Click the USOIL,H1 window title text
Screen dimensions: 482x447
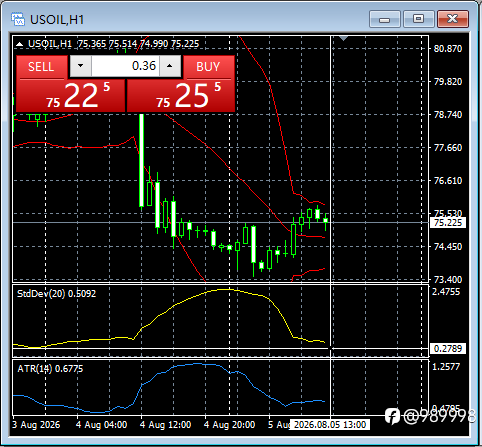[x=57, y=19]
